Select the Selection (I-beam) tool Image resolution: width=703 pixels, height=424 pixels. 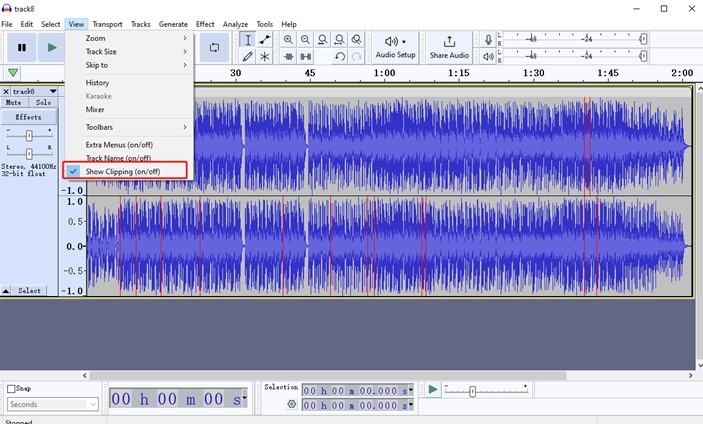[x=247, y=40]
